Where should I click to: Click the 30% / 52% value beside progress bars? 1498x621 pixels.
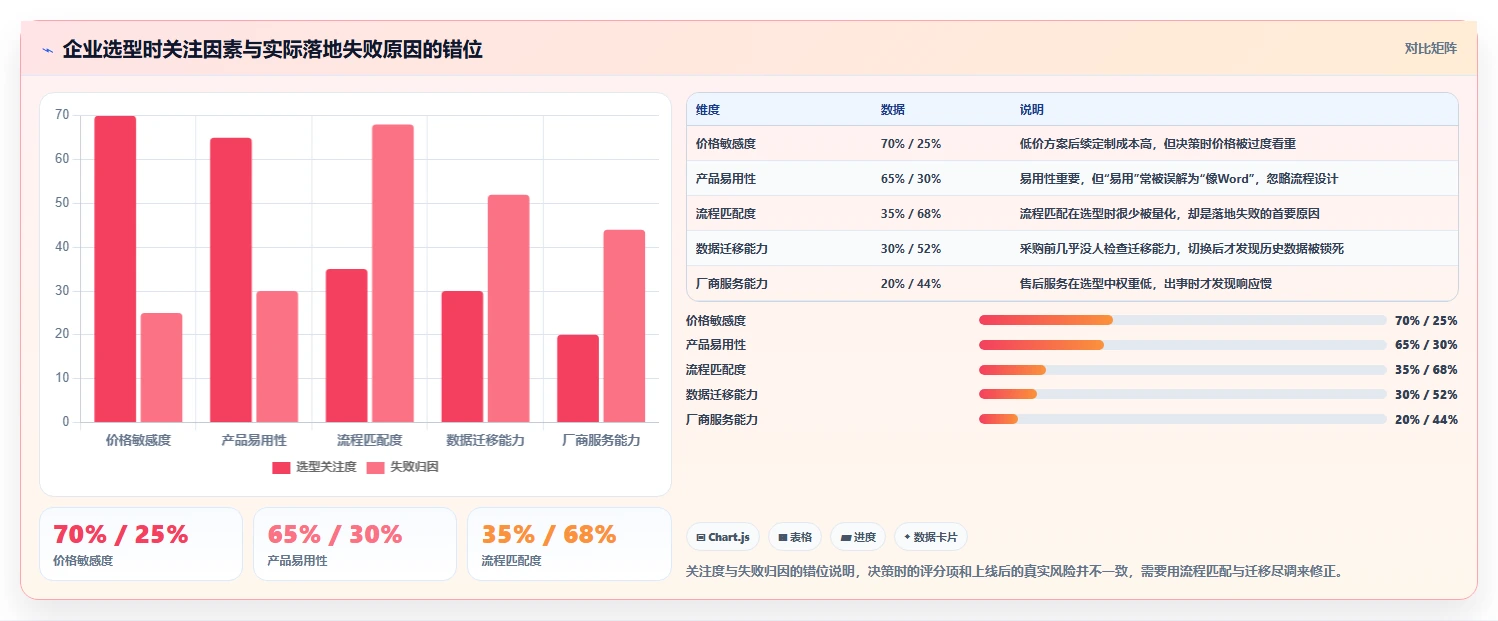click(1426, 395)
